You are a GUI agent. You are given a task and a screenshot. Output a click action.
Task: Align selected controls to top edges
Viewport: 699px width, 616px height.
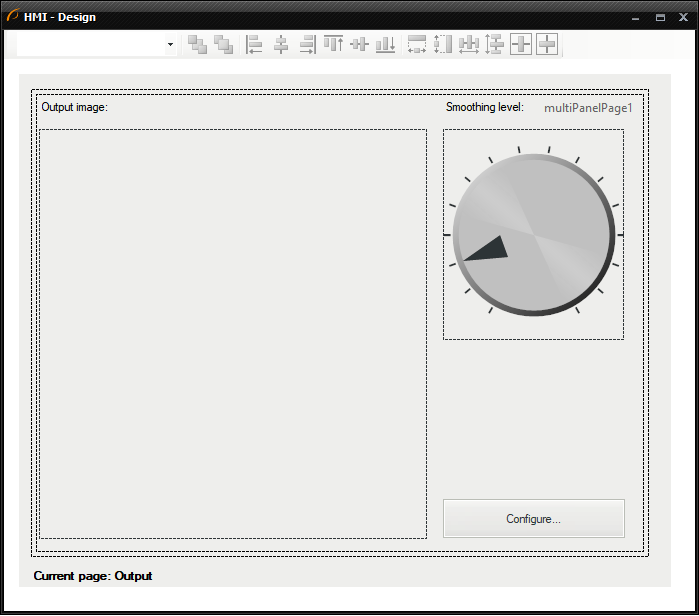coord(333,44)
